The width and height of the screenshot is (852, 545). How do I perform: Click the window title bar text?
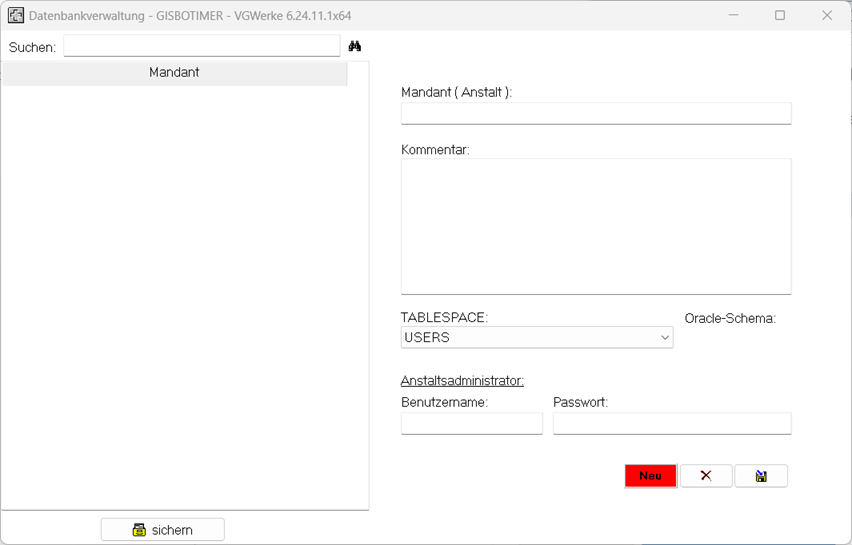(x=190, y=16)
